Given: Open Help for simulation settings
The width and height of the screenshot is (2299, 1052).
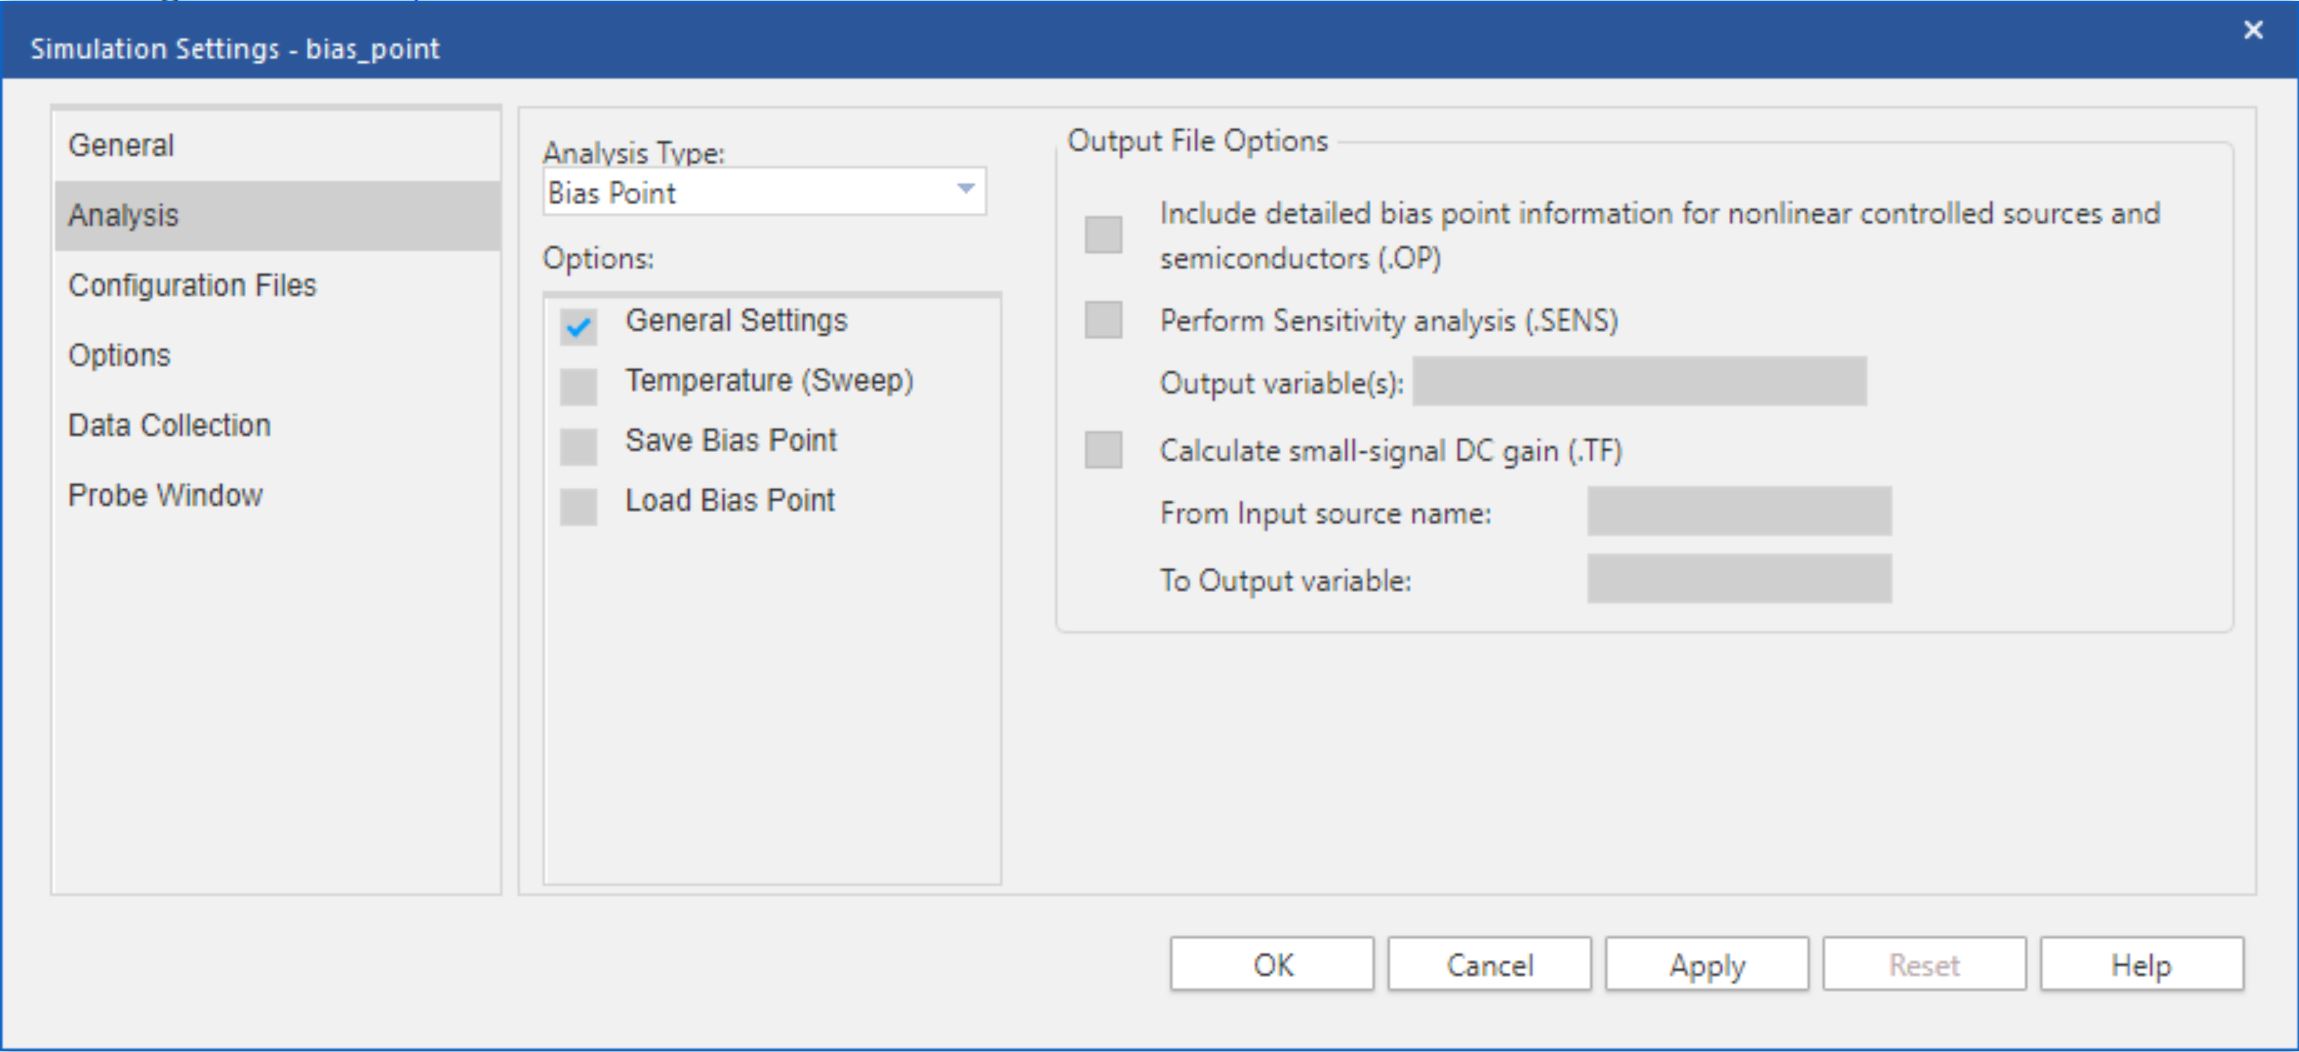Looking at the screenshot, I should click(x=2142, y=964).
